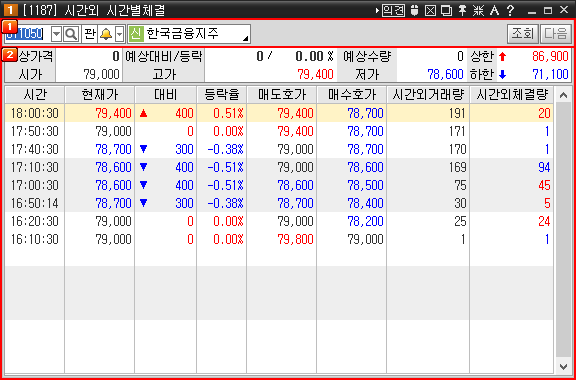Click the boxed X icon in title bar
Viewport: 576px width, 380px height.
(x=430, y=10)
